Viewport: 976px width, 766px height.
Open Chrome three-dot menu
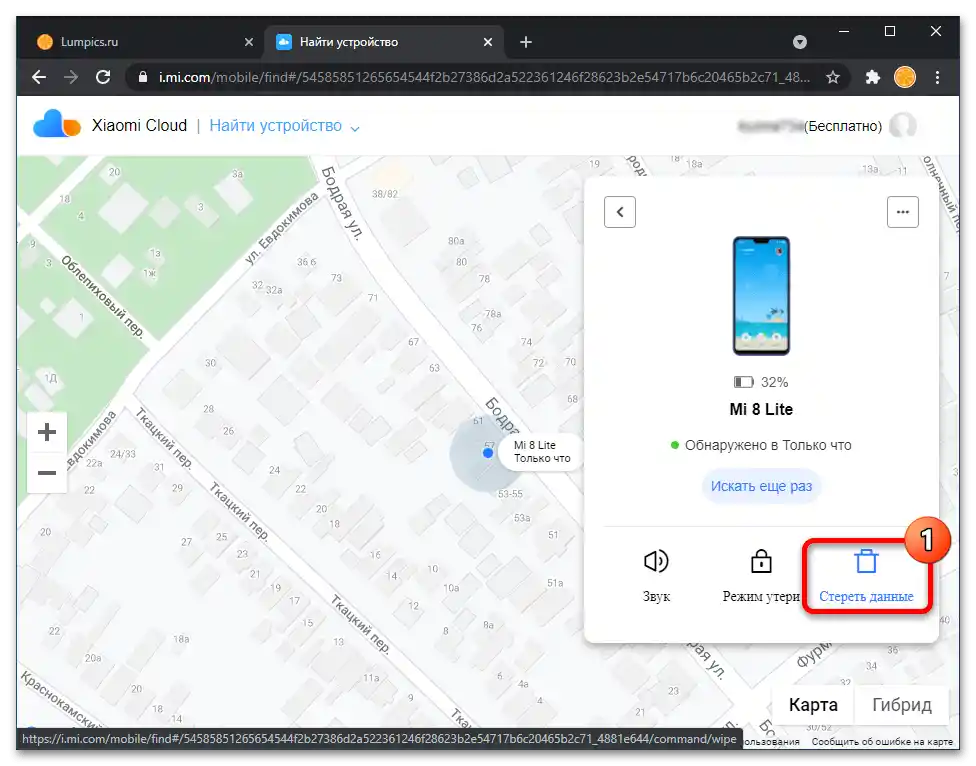(x=937, y=77)
